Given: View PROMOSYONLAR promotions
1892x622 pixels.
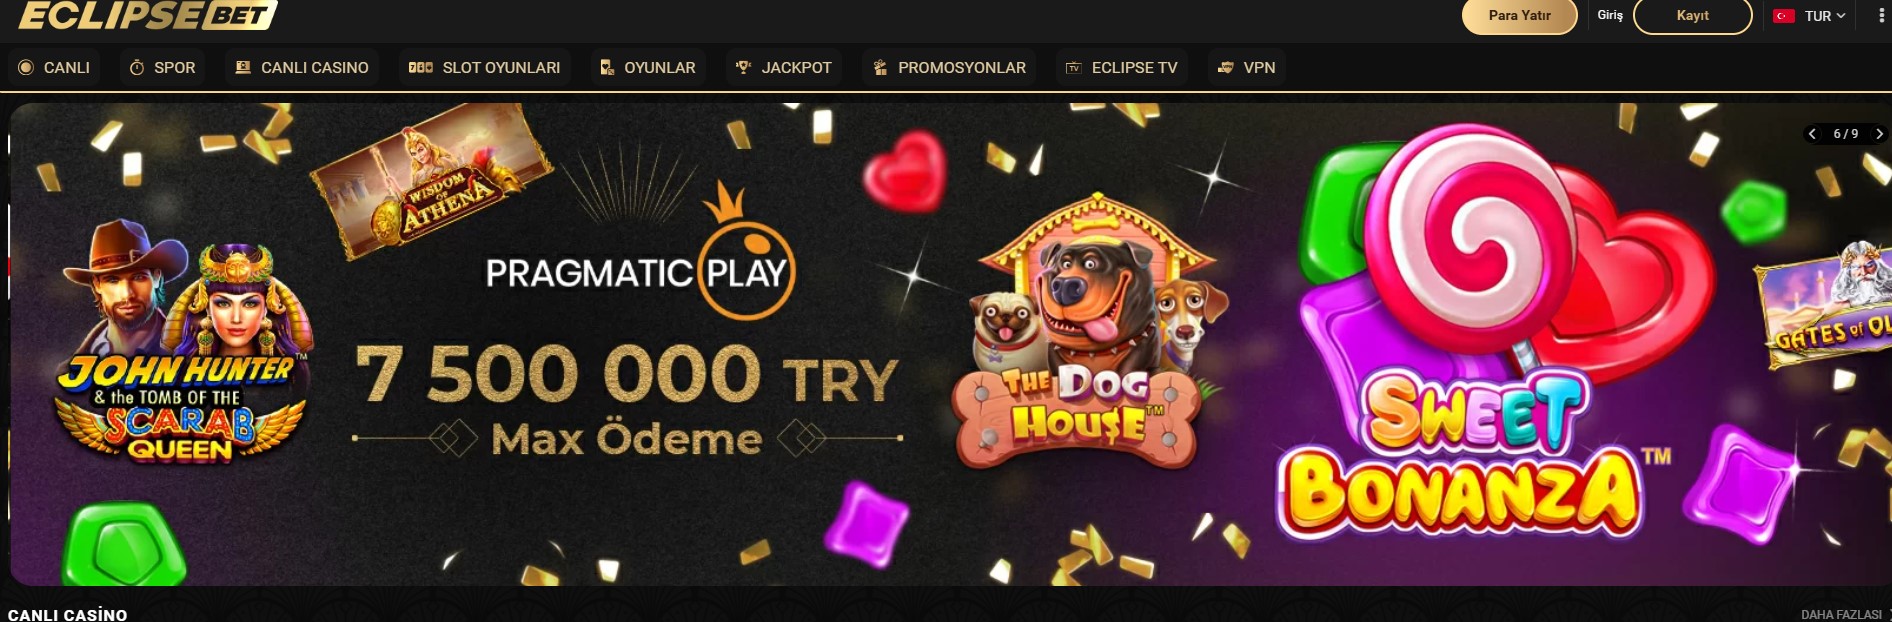Looking at the screenshot, I should 950,67.
